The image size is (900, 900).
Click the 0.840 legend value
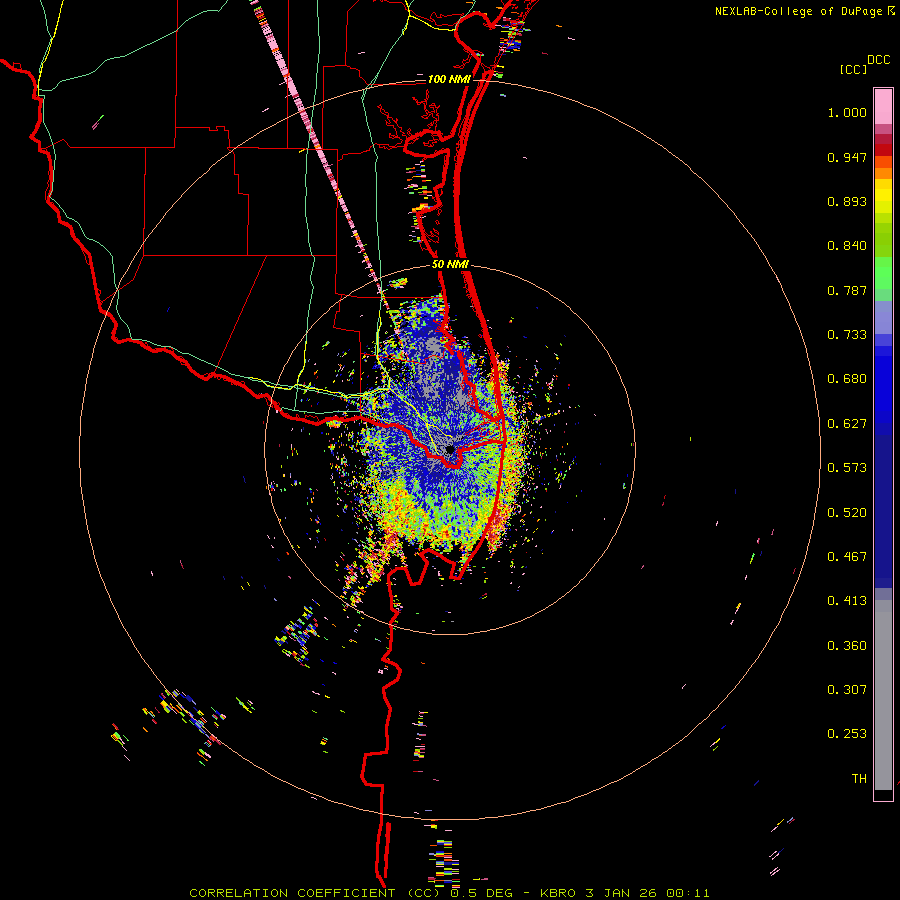tap(847, 246)
